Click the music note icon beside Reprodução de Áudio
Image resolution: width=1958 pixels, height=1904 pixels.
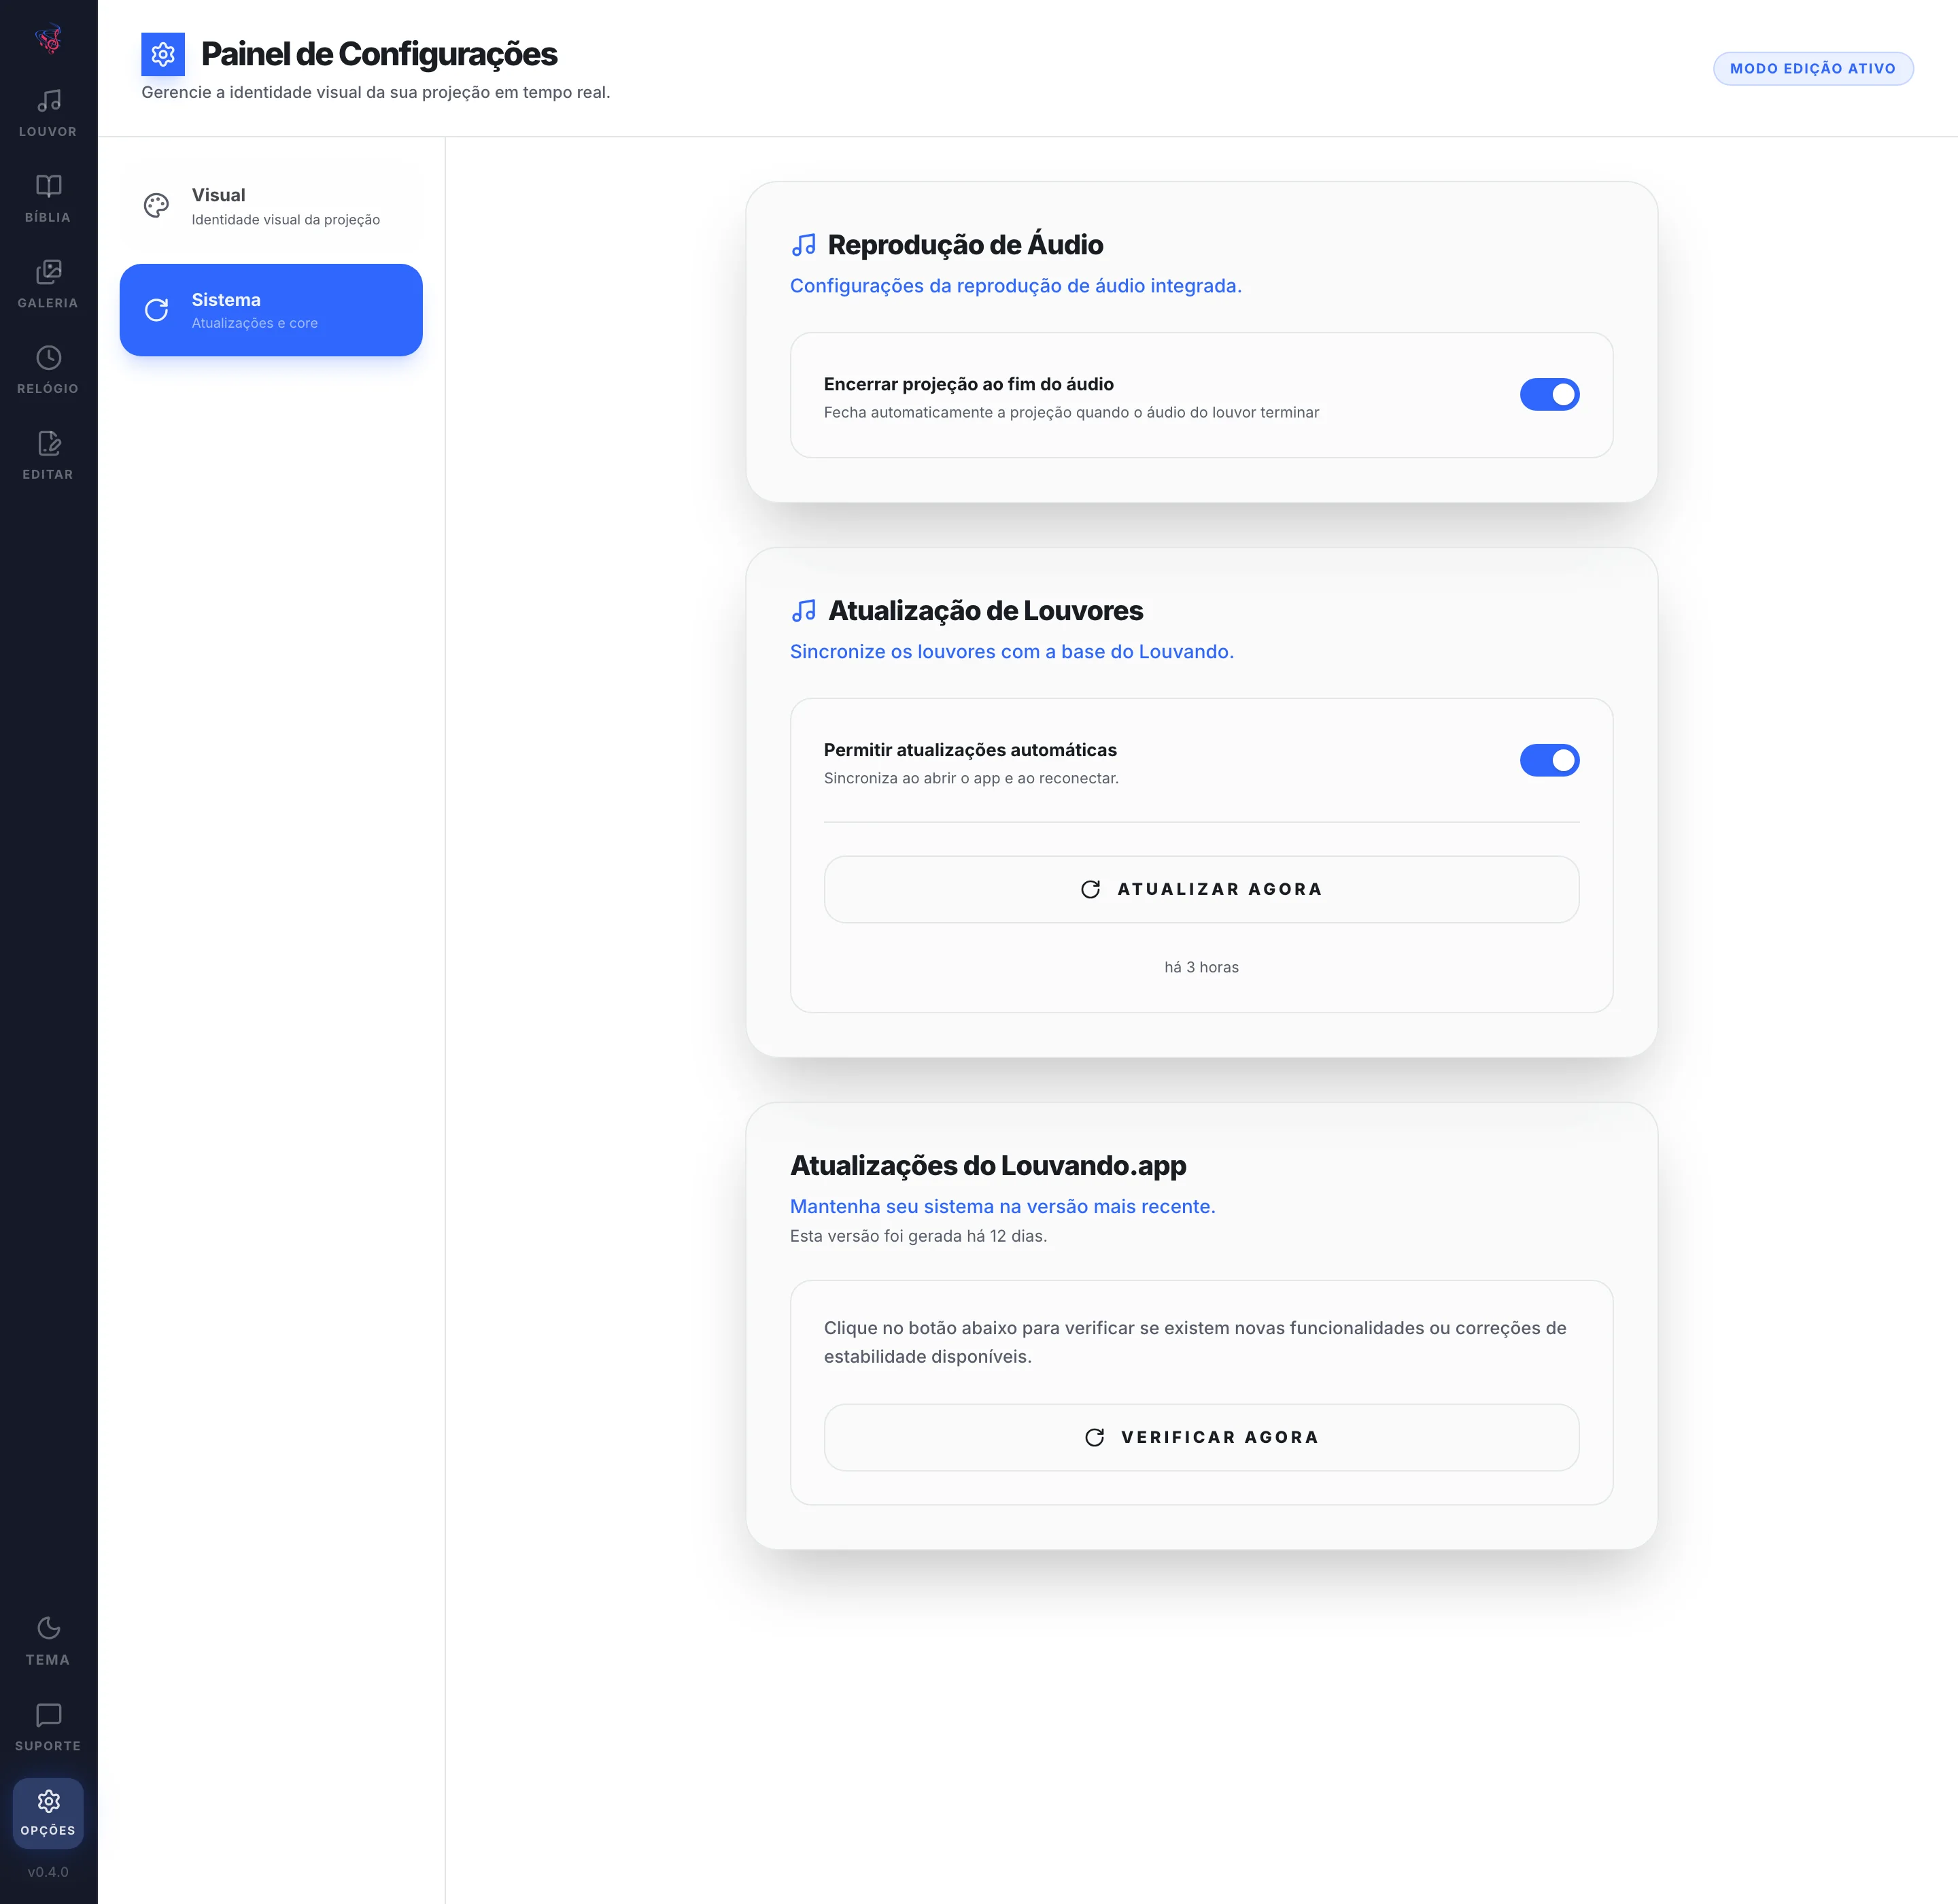point(803,245)
